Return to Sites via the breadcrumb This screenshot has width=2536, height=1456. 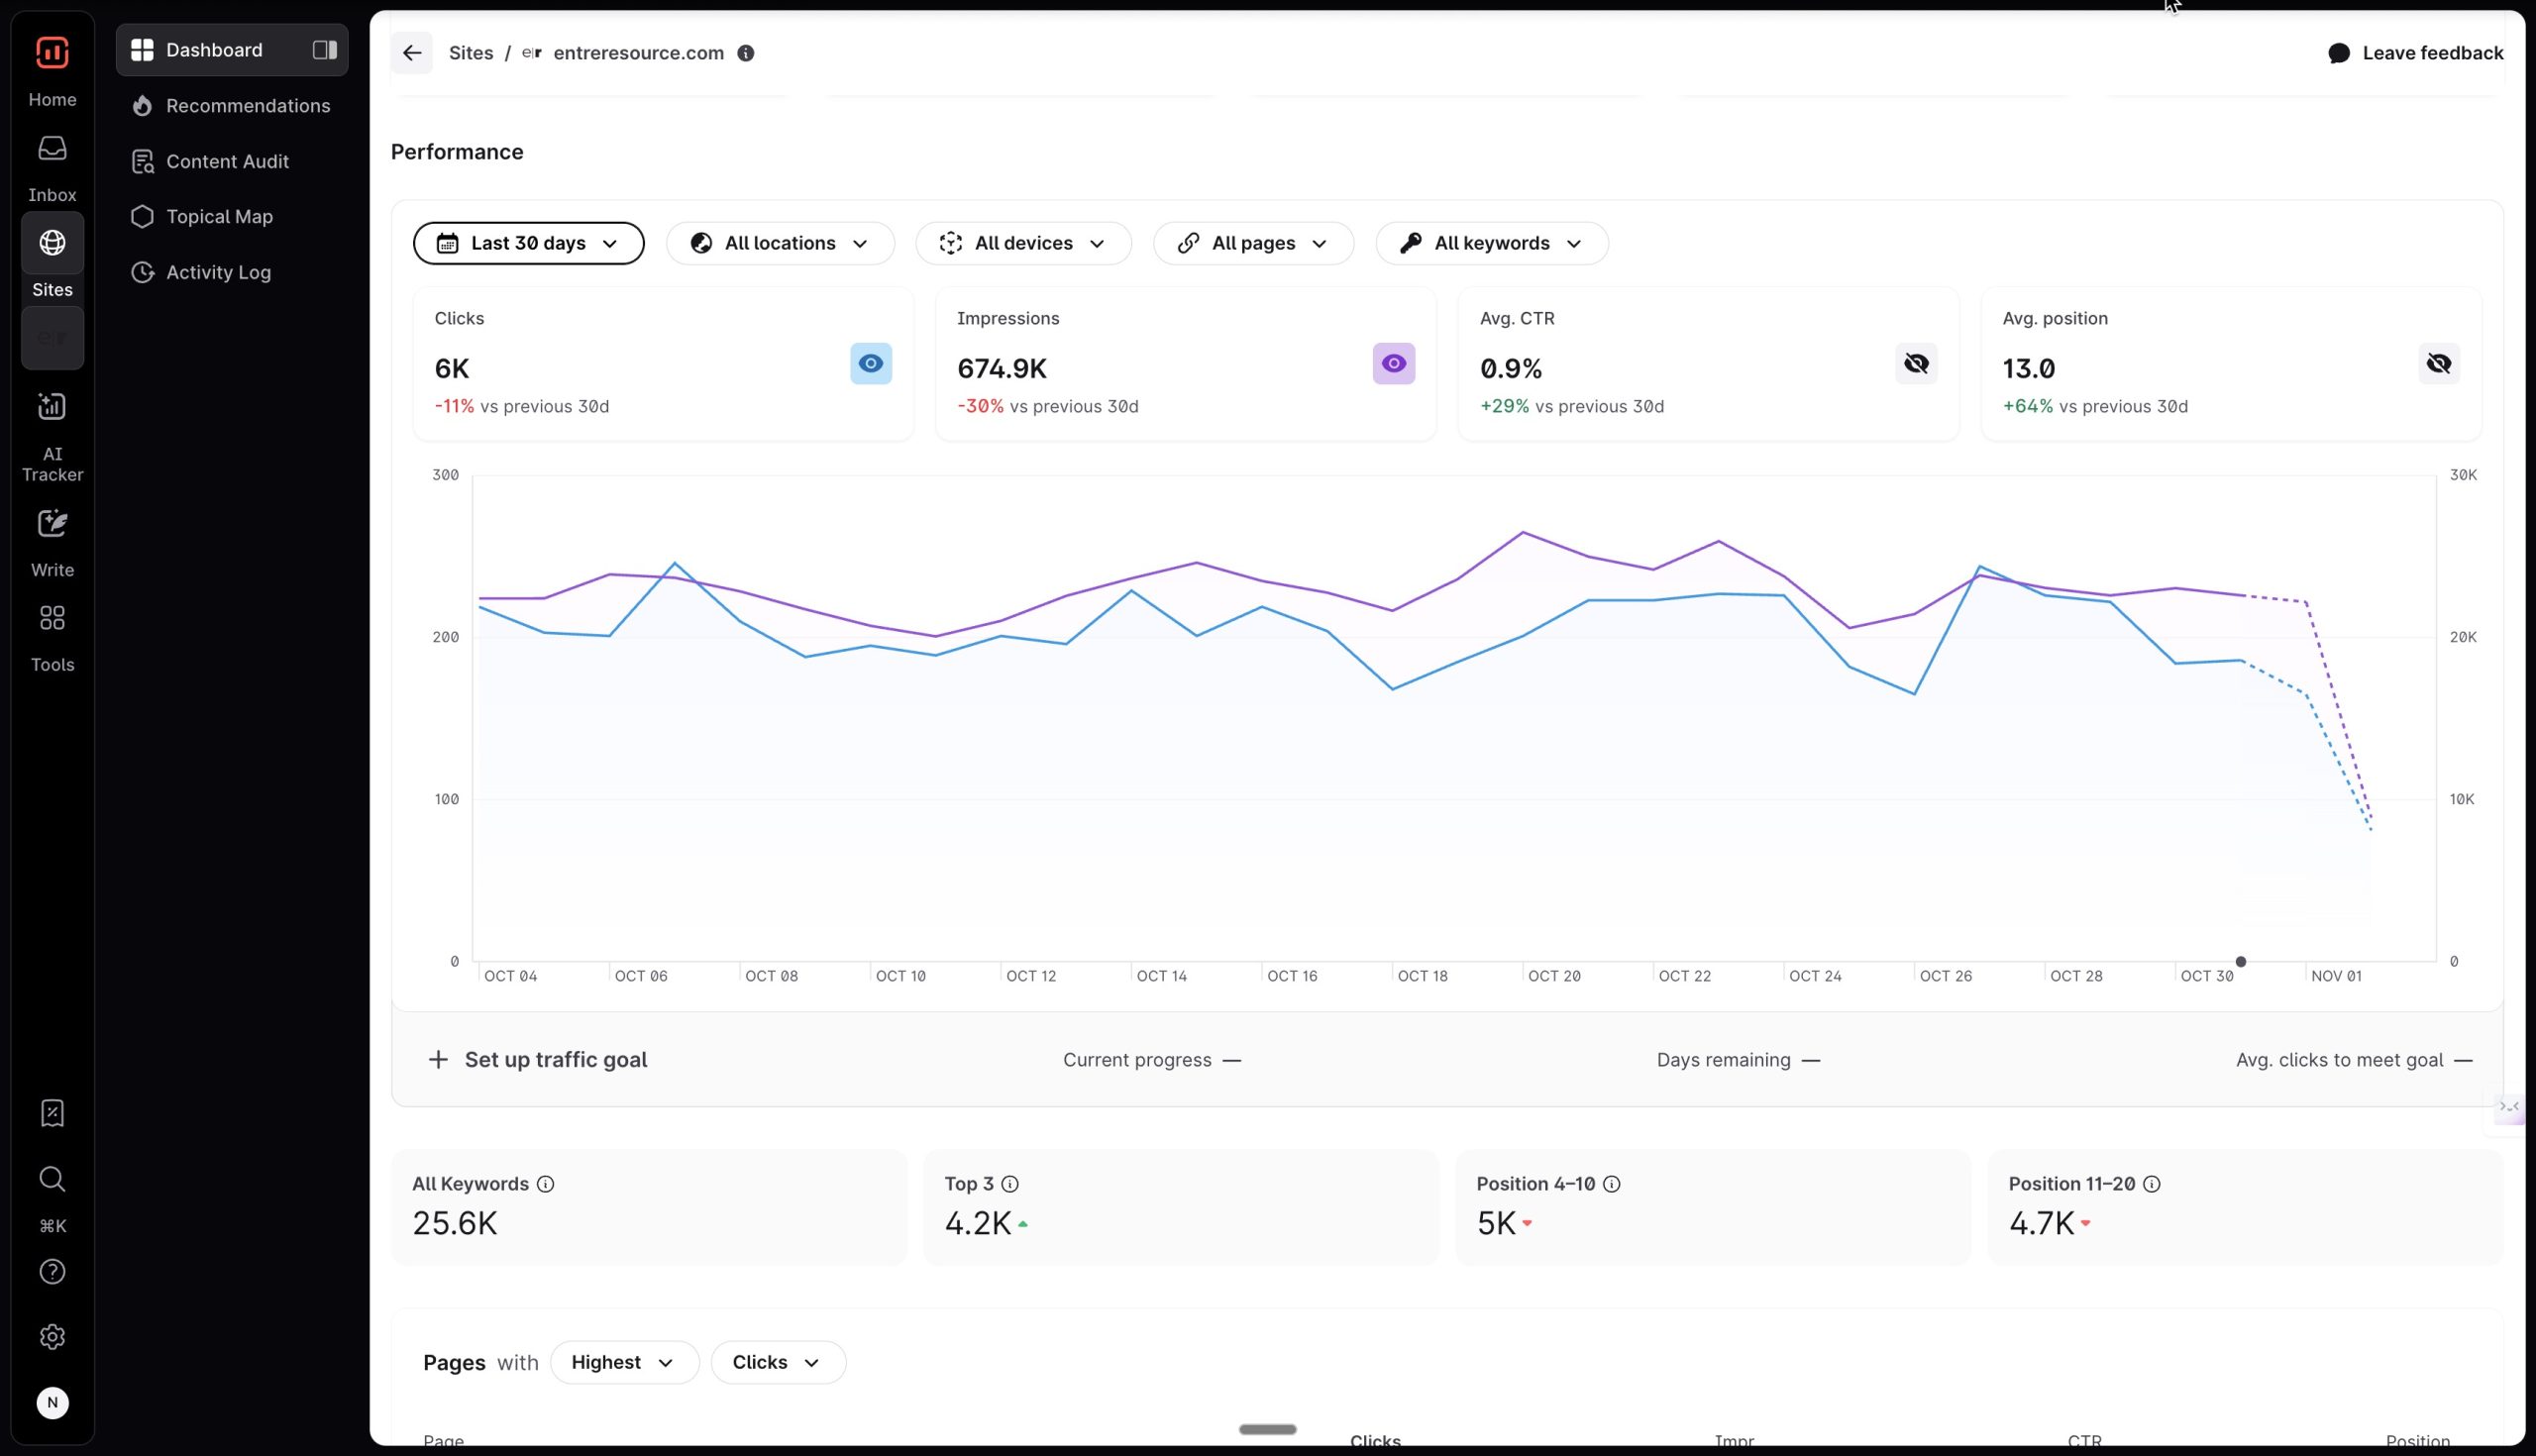pyautogui.click(x=472, y=52)
